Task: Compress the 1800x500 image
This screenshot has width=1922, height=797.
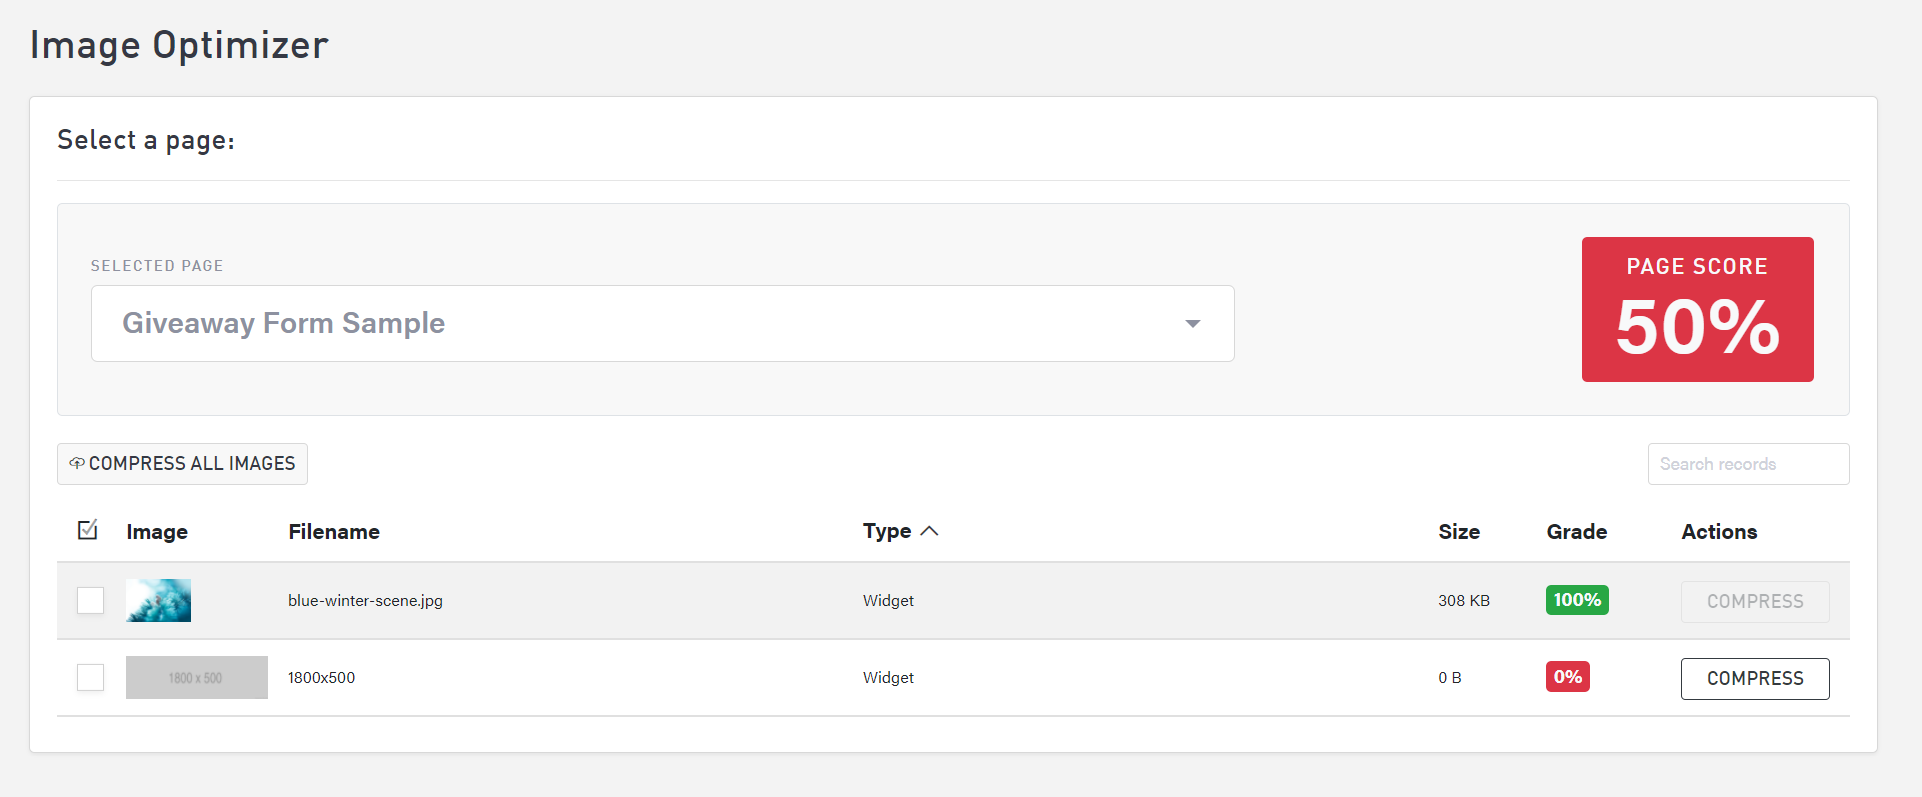Action: [x=1754, y=678]
